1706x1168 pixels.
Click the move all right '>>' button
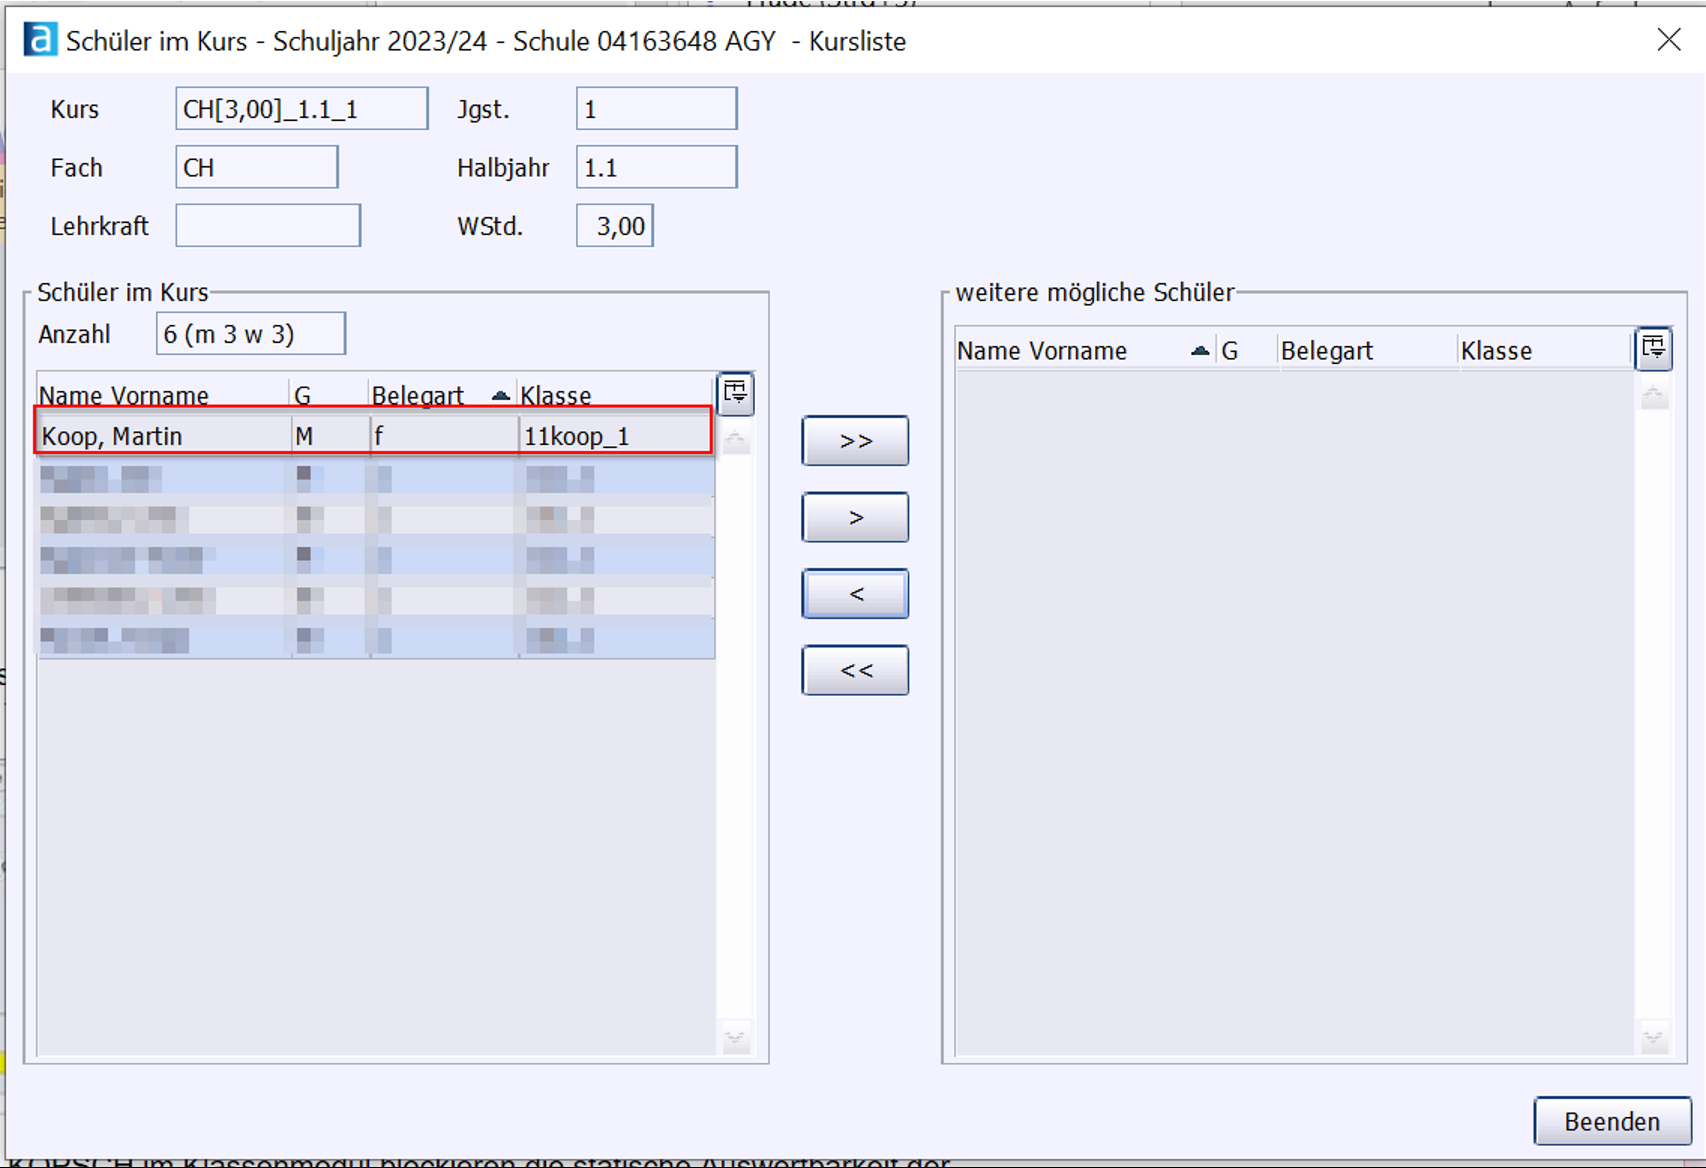click(855, 441)
